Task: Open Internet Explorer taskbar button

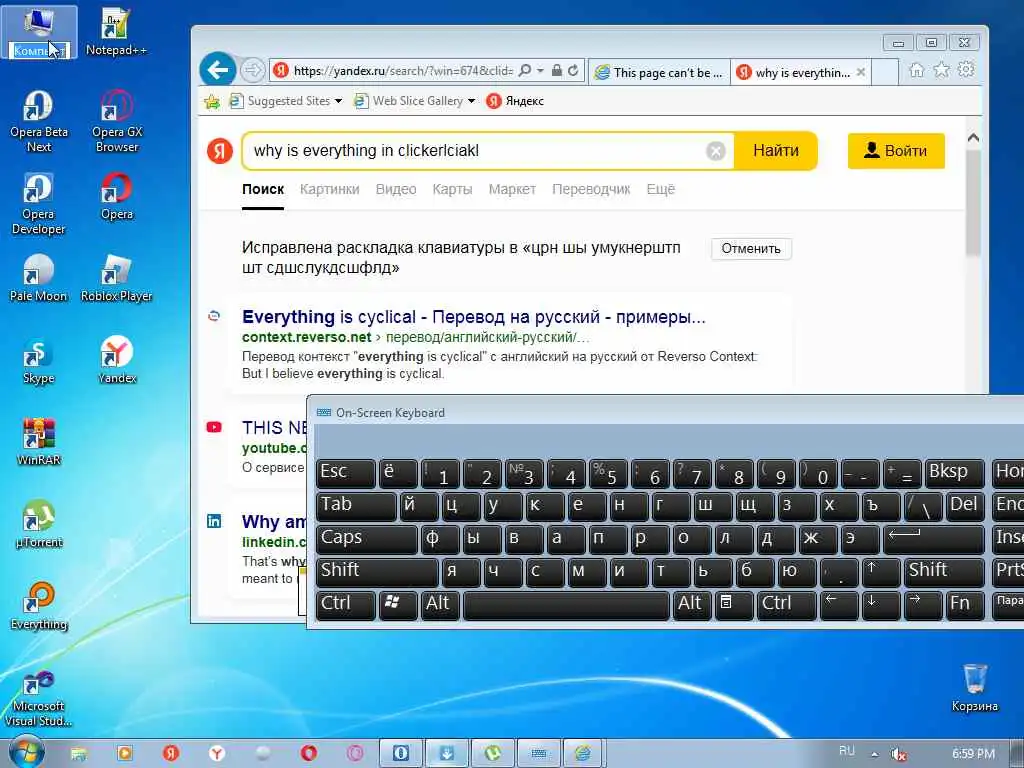Action: 582,753
